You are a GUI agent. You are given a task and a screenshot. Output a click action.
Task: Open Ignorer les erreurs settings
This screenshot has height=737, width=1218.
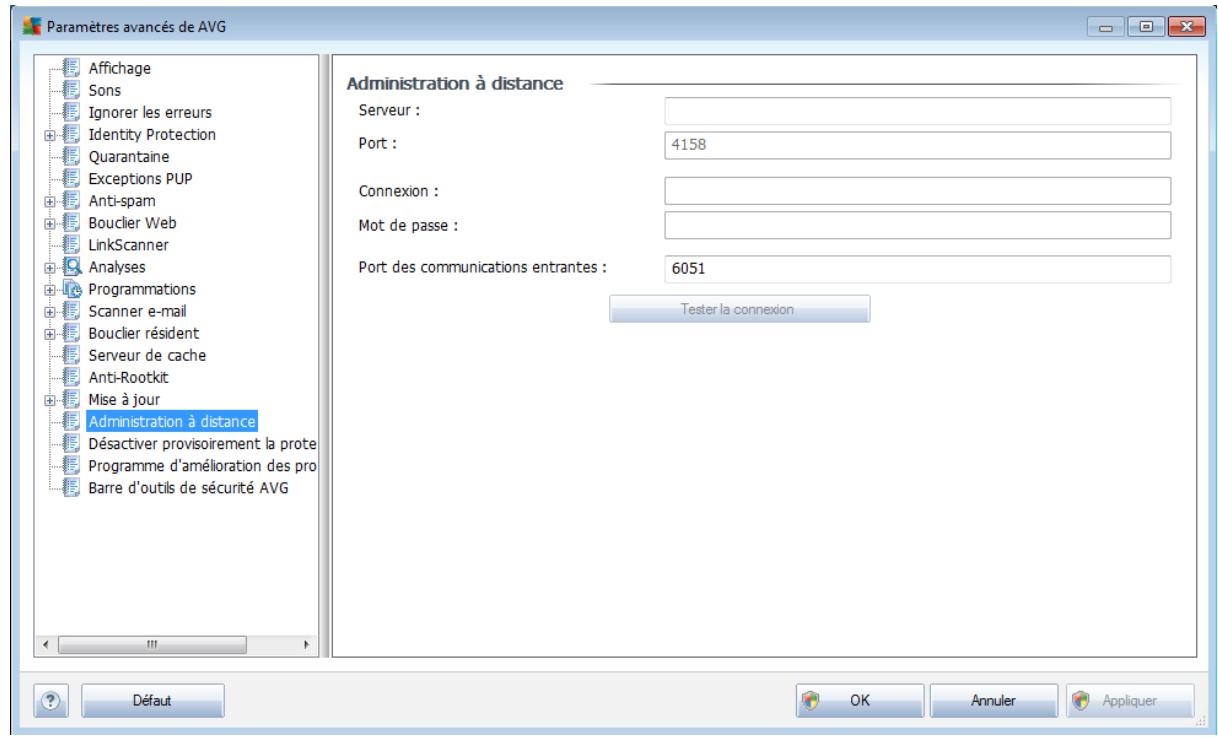(x=150, y=113)
